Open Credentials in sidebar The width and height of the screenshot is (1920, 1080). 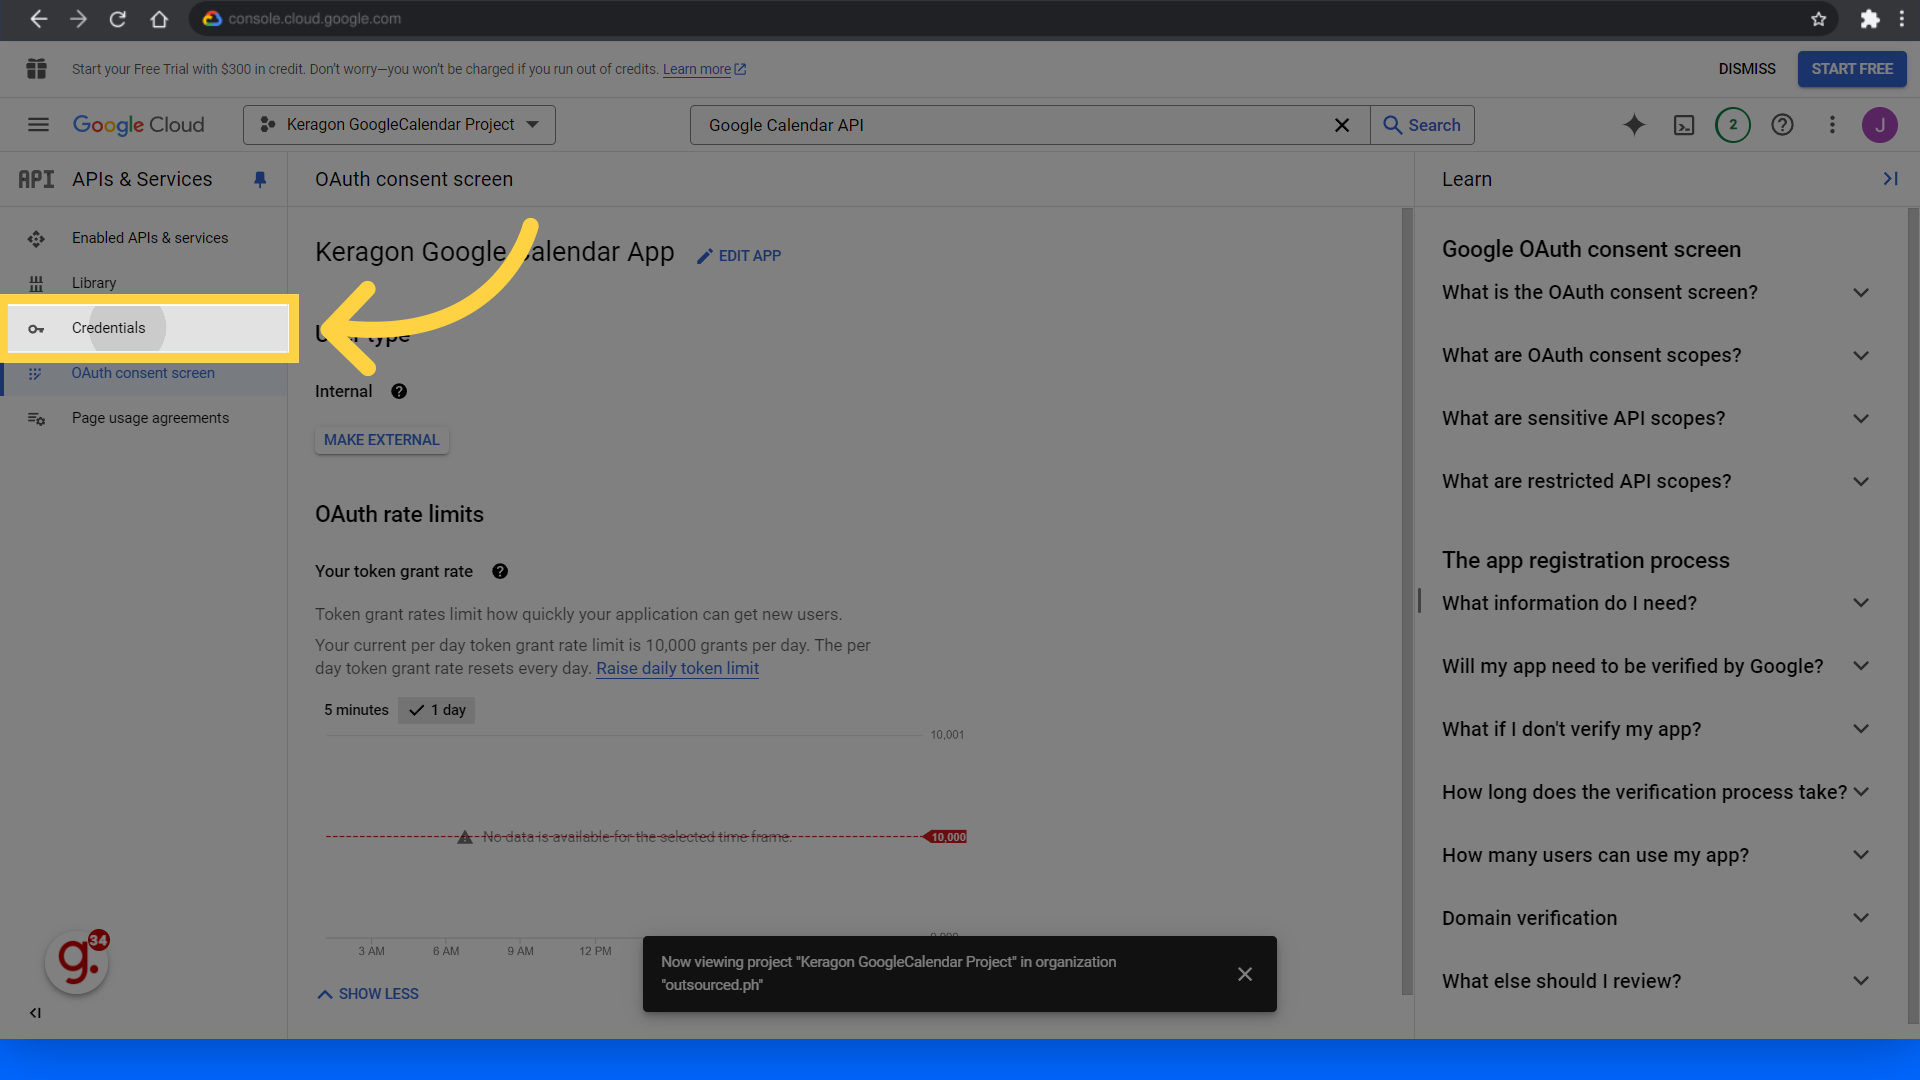(148, 328)
